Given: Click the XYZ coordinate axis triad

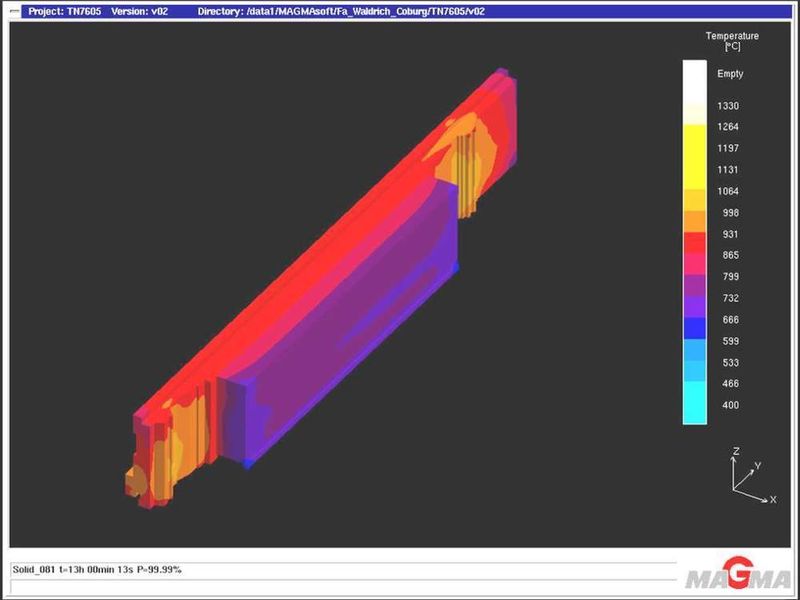Looking at the screenshot, I should pyautogui.click(x=753, y=476).
